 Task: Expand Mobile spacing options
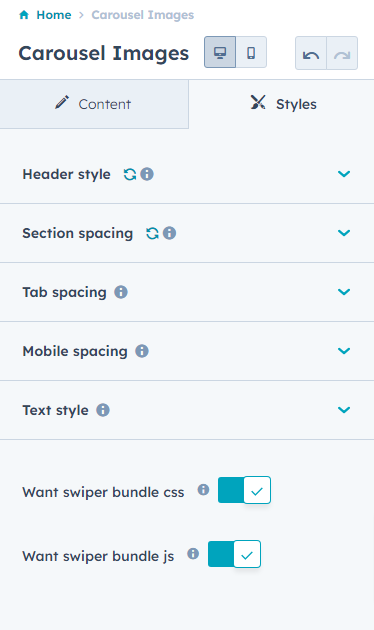point(187,351)
